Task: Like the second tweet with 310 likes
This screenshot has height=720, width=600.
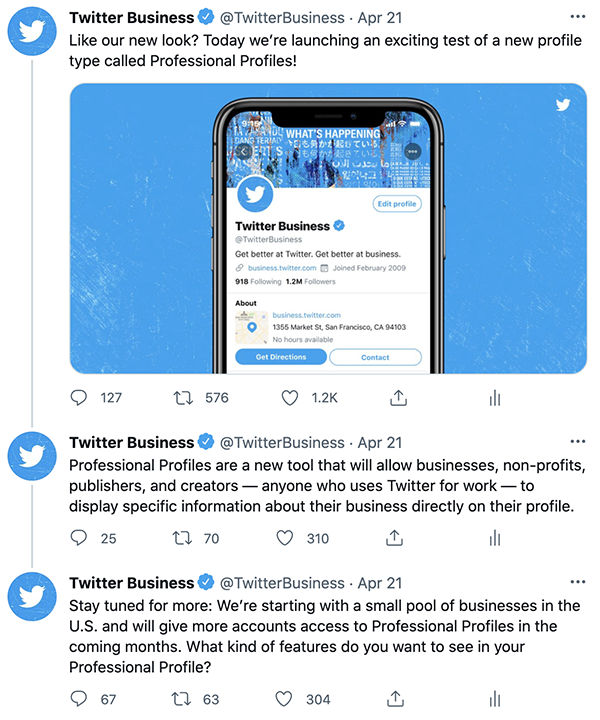Action: tap(285, 538)
